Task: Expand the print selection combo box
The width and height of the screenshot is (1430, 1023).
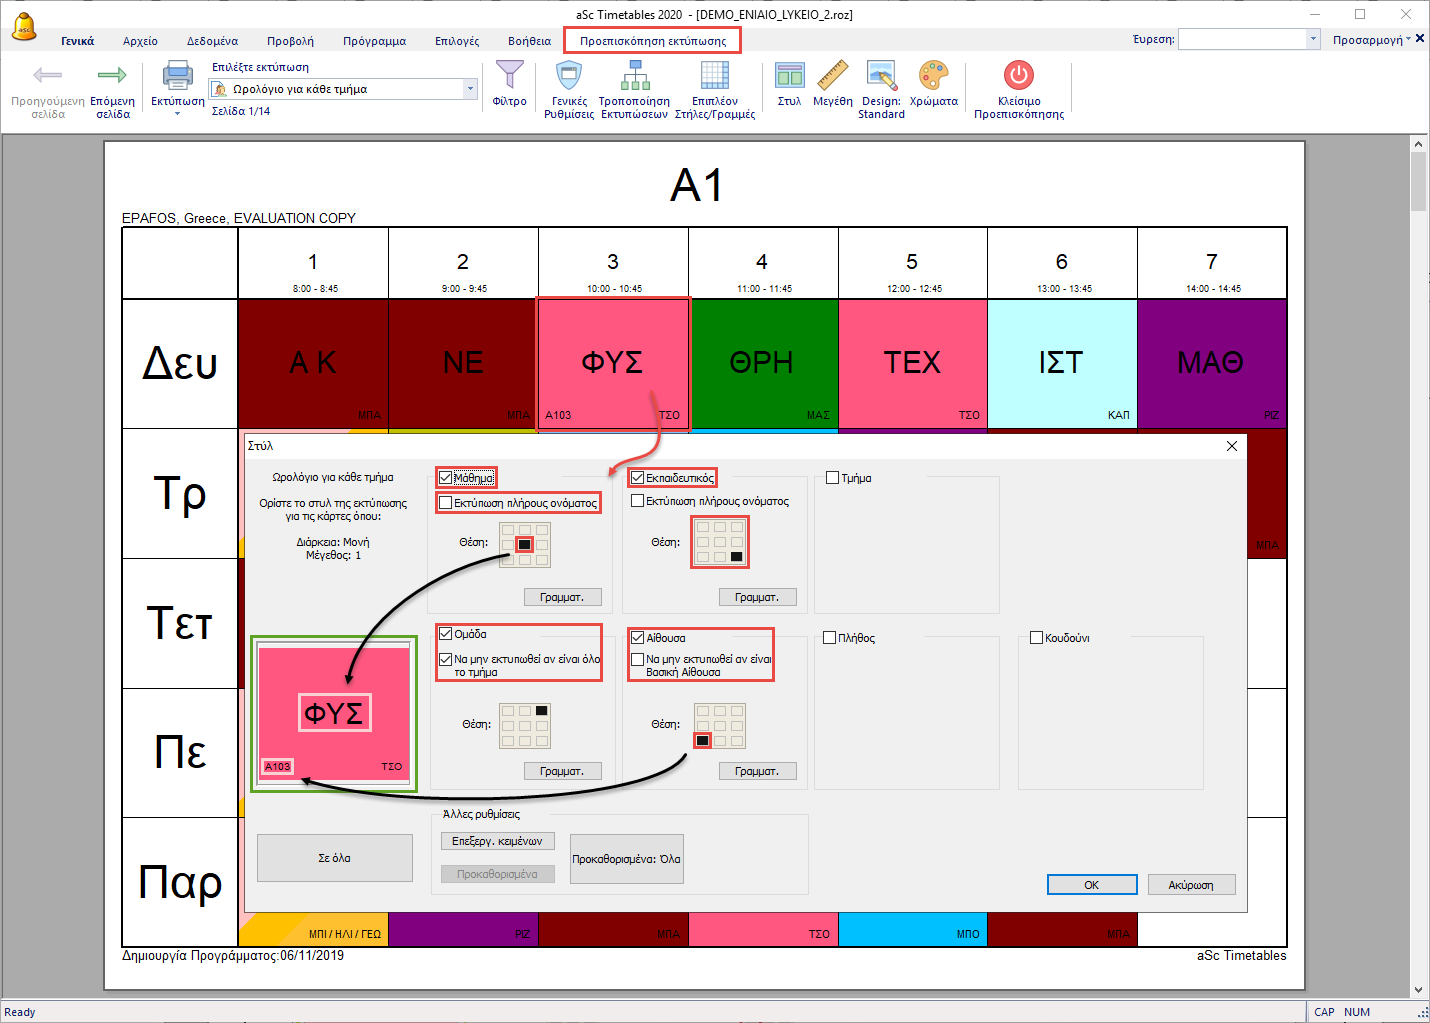Action: tap(470, 89)
